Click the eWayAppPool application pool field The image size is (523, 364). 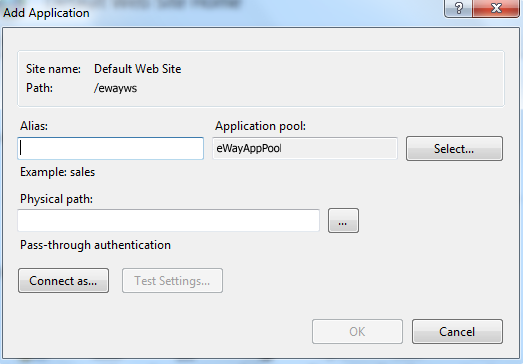click(305, 148)
